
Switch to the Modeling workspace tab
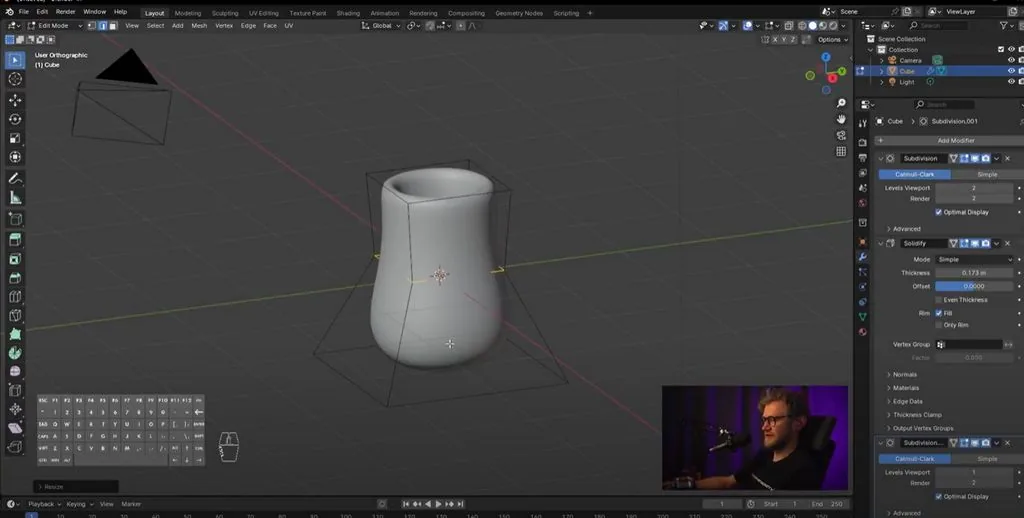[187, 13]
